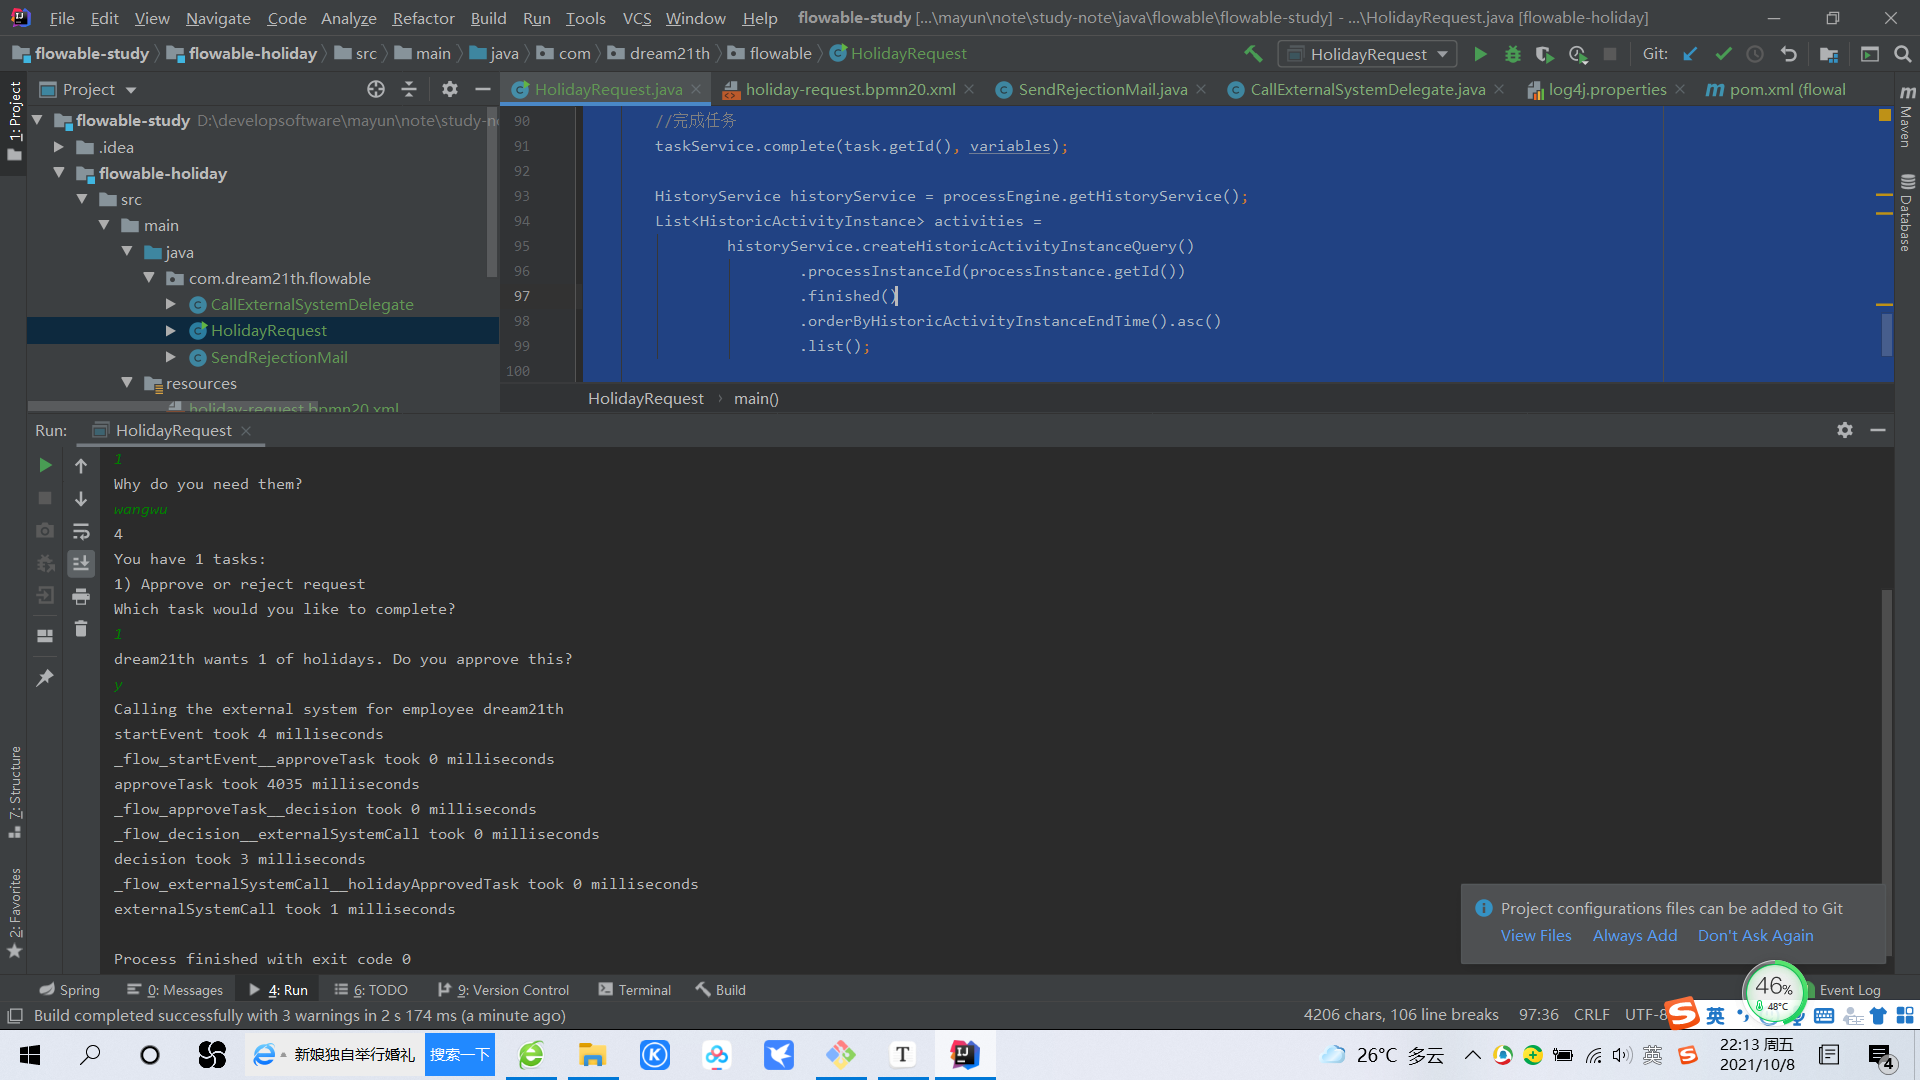This screenshot has width=1920, height=1080.
Task: Click the Git commit checkmark icon
Action: point(1723,54)
